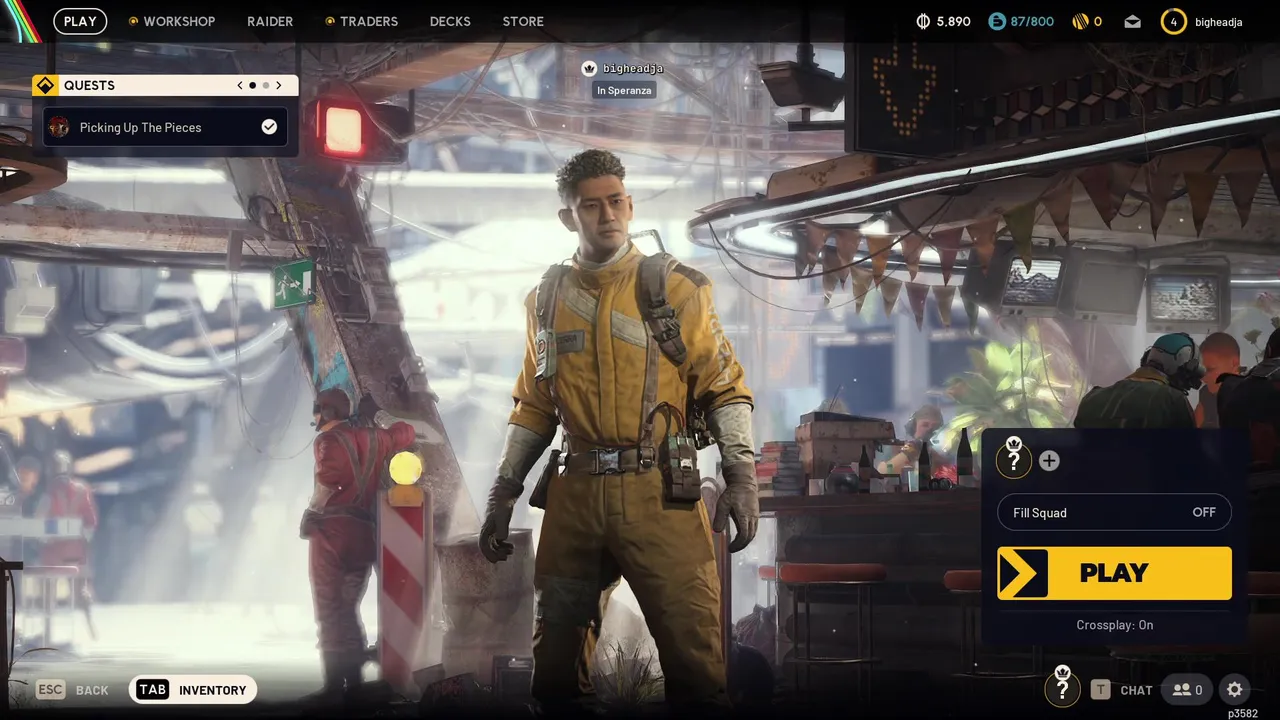Open the Picking Up The Pieces quest
This screenshot has height=720, width=1280.
pos(166,127)
